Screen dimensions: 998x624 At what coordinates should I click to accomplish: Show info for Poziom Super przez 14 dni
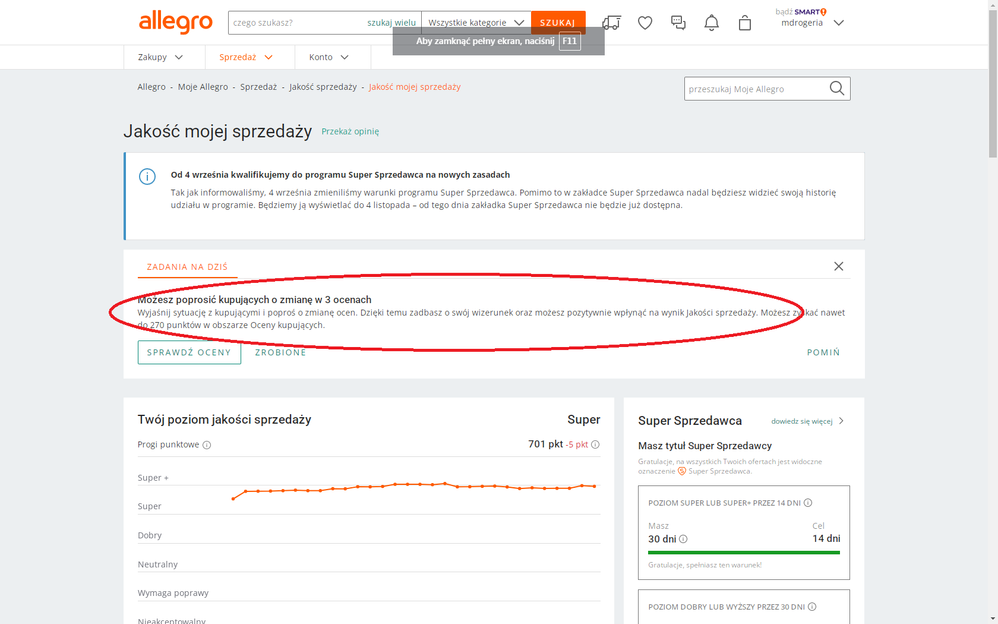(x=808, y=503)
